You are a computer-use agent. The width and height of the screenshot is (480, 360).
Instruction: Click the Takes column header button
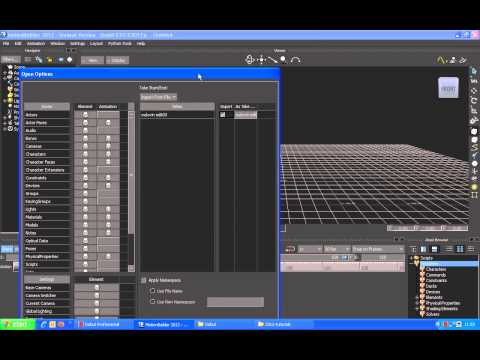click(x=177, y=107)
